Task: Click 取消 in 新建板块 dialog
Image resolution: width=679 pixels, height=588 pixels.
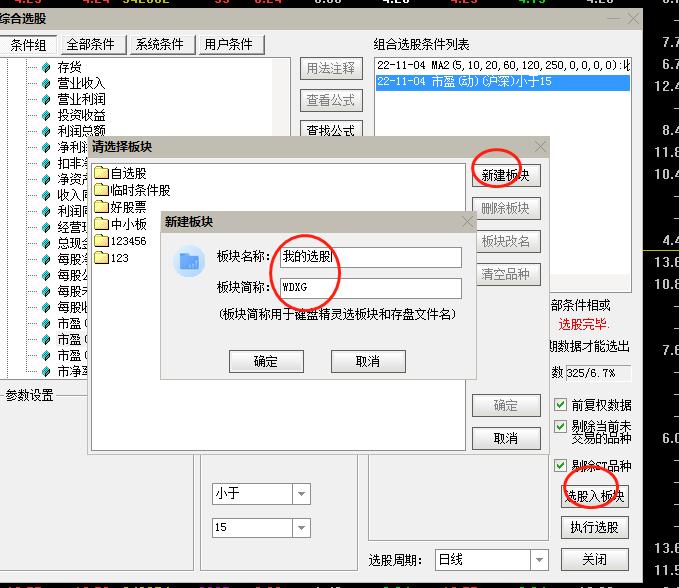Action: coord(368,361)
